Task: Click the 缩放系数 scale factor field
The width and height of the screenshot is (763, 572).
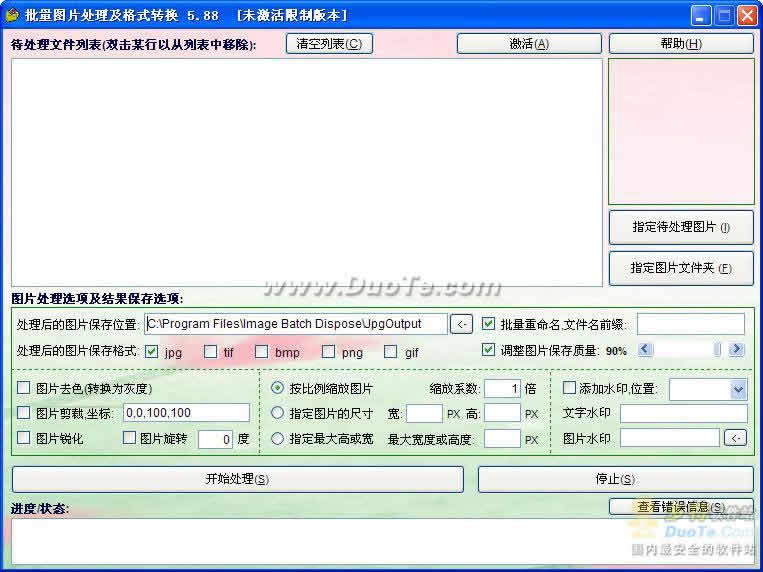Action: click(x=502, y=388)
